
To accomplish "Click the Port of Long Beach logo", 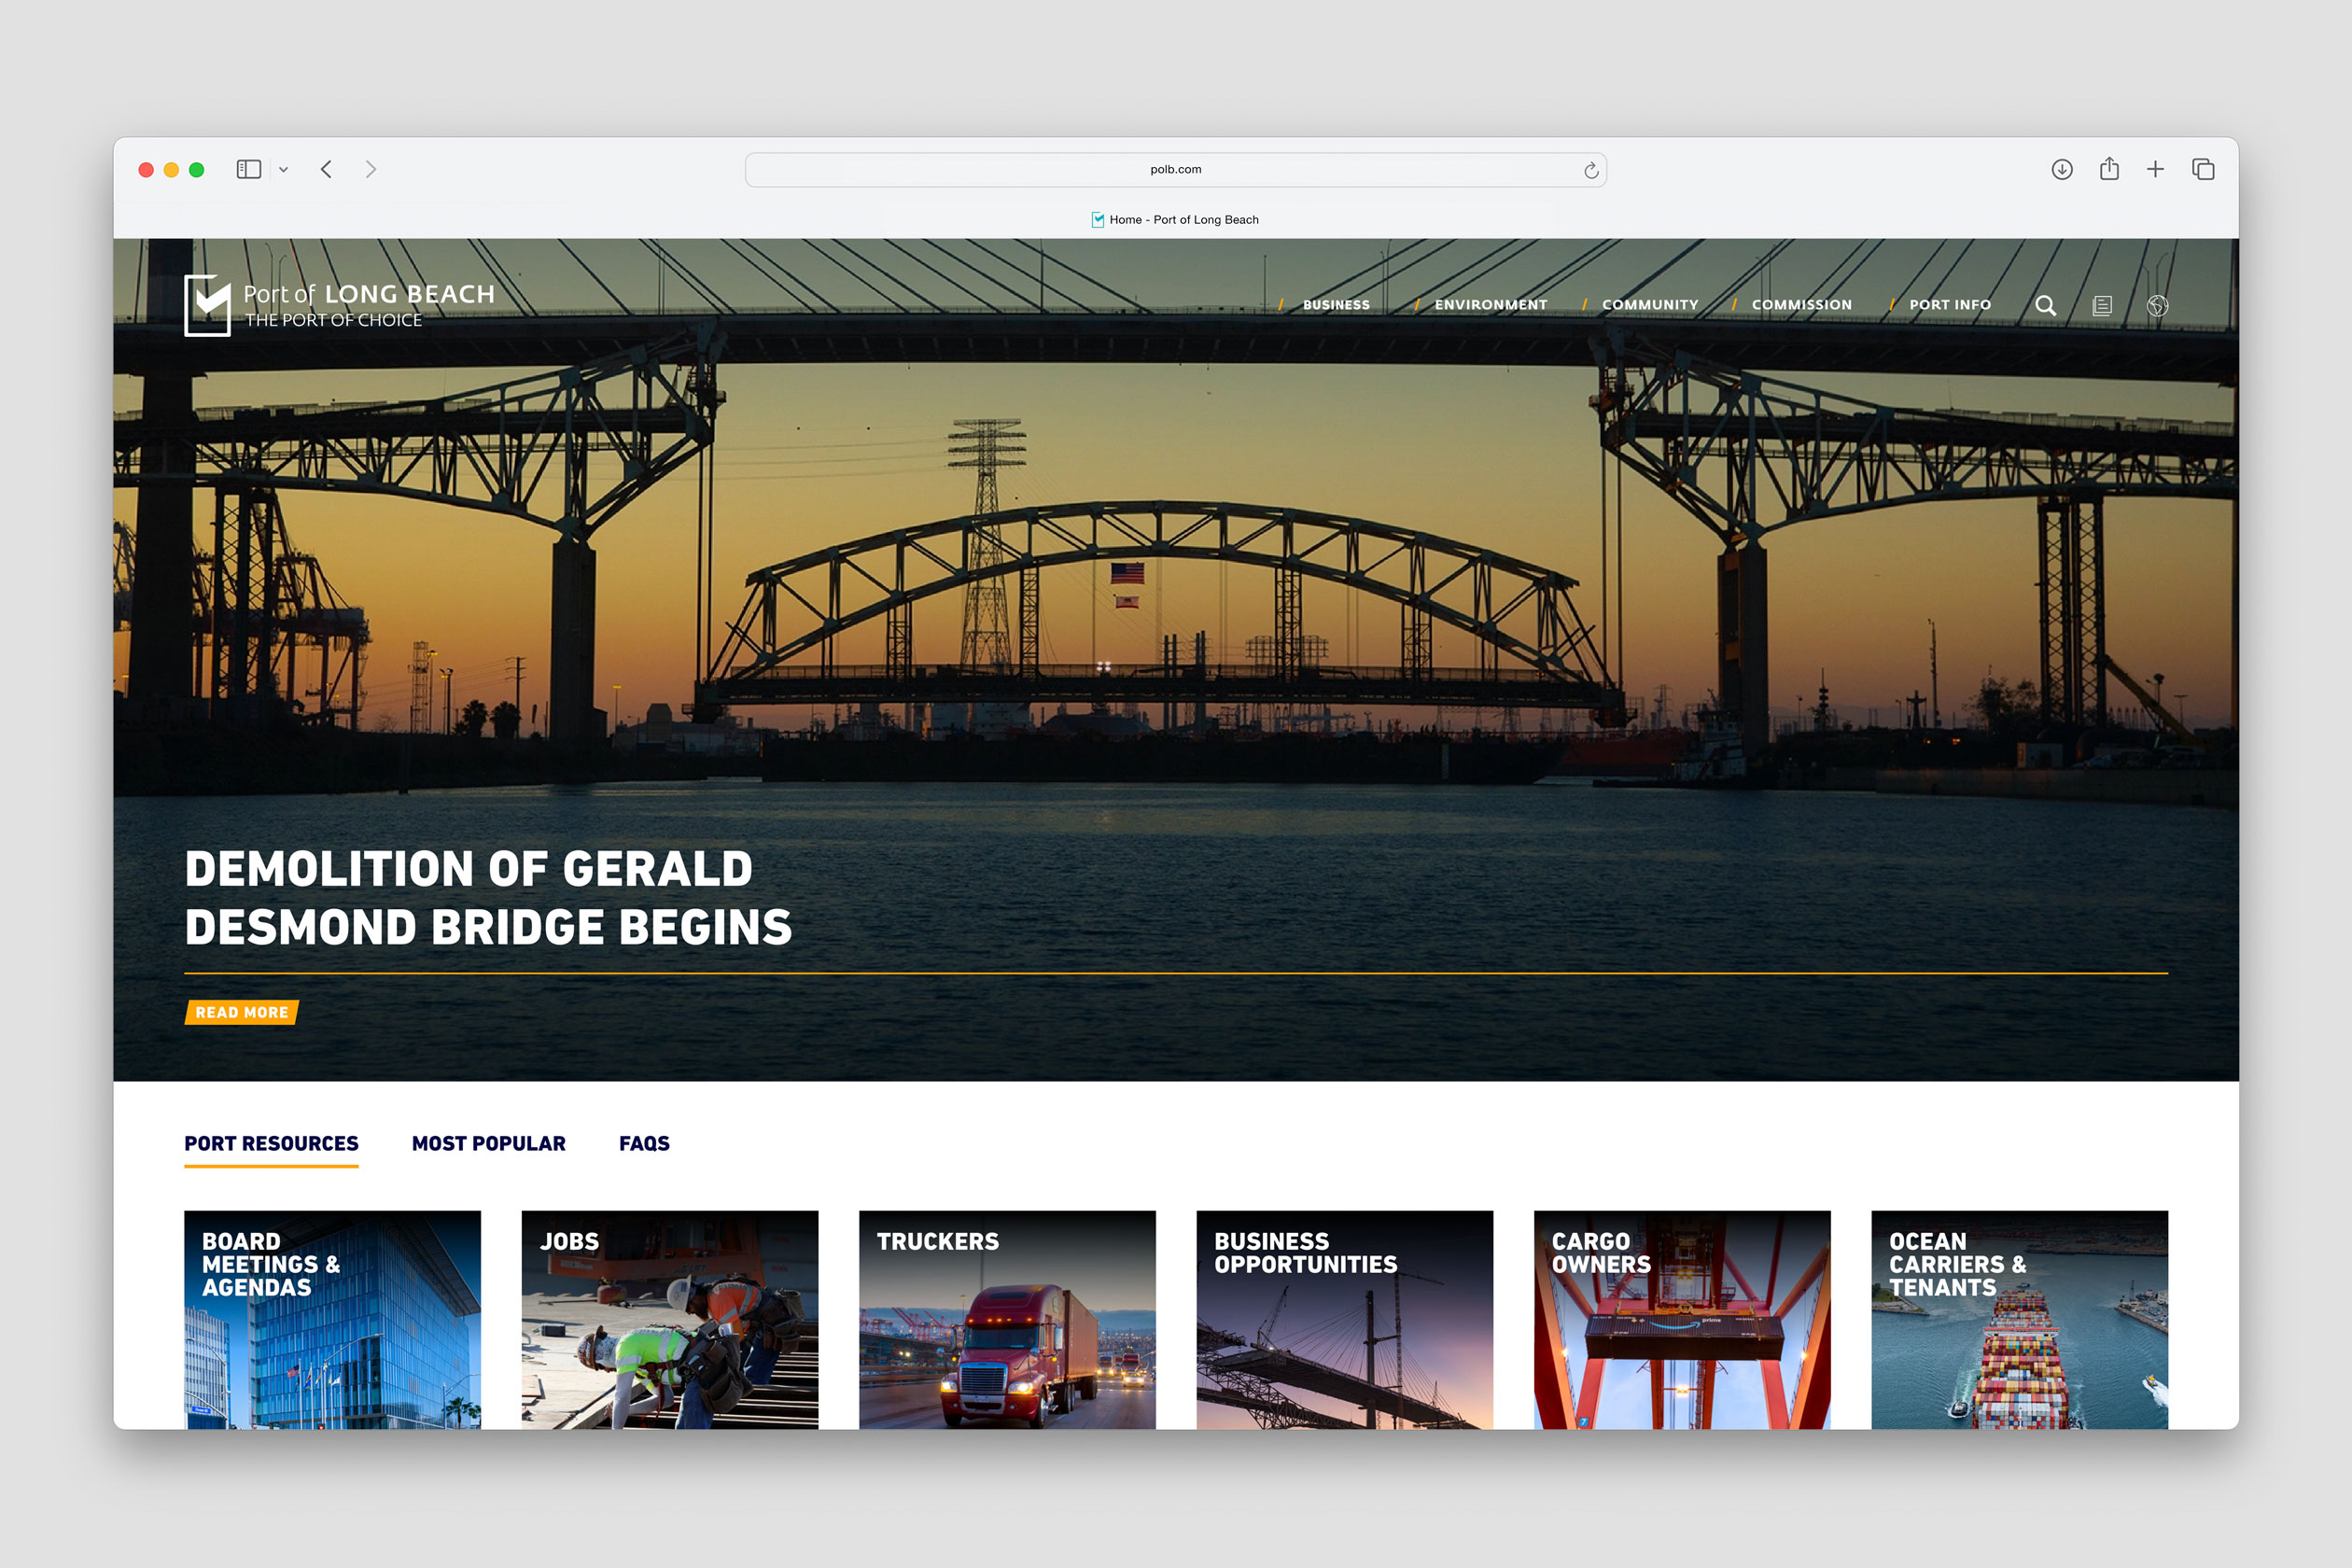I will tap(339, 305).
